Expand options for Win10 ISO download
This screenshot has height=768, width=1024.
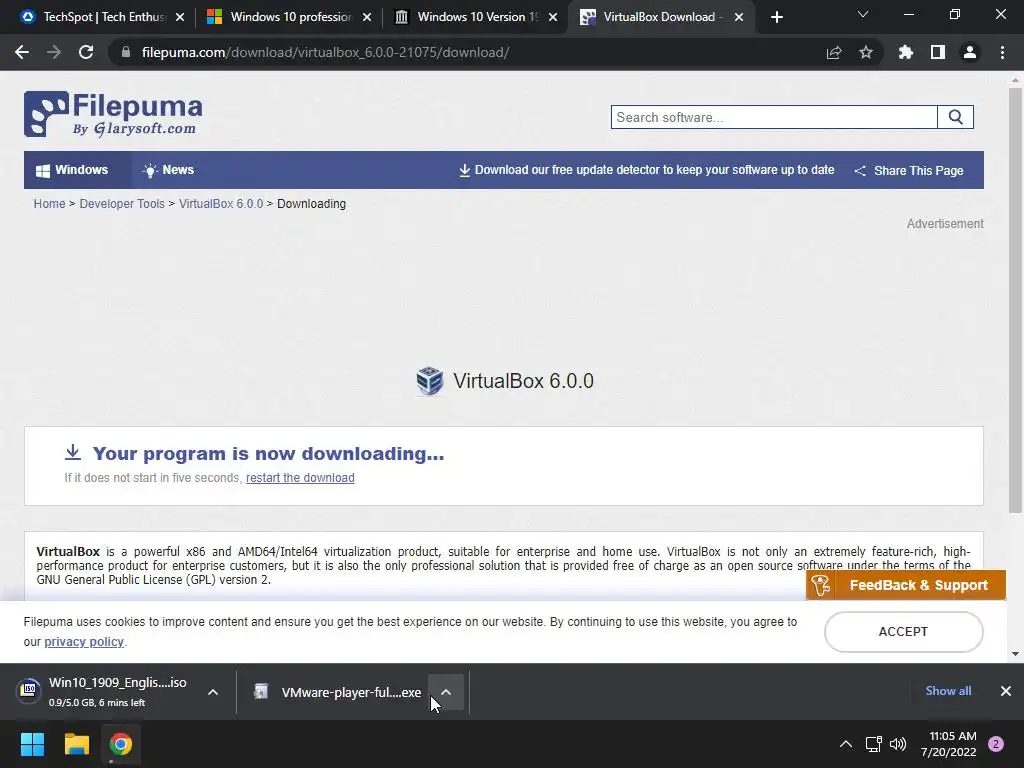pos(213,692)
